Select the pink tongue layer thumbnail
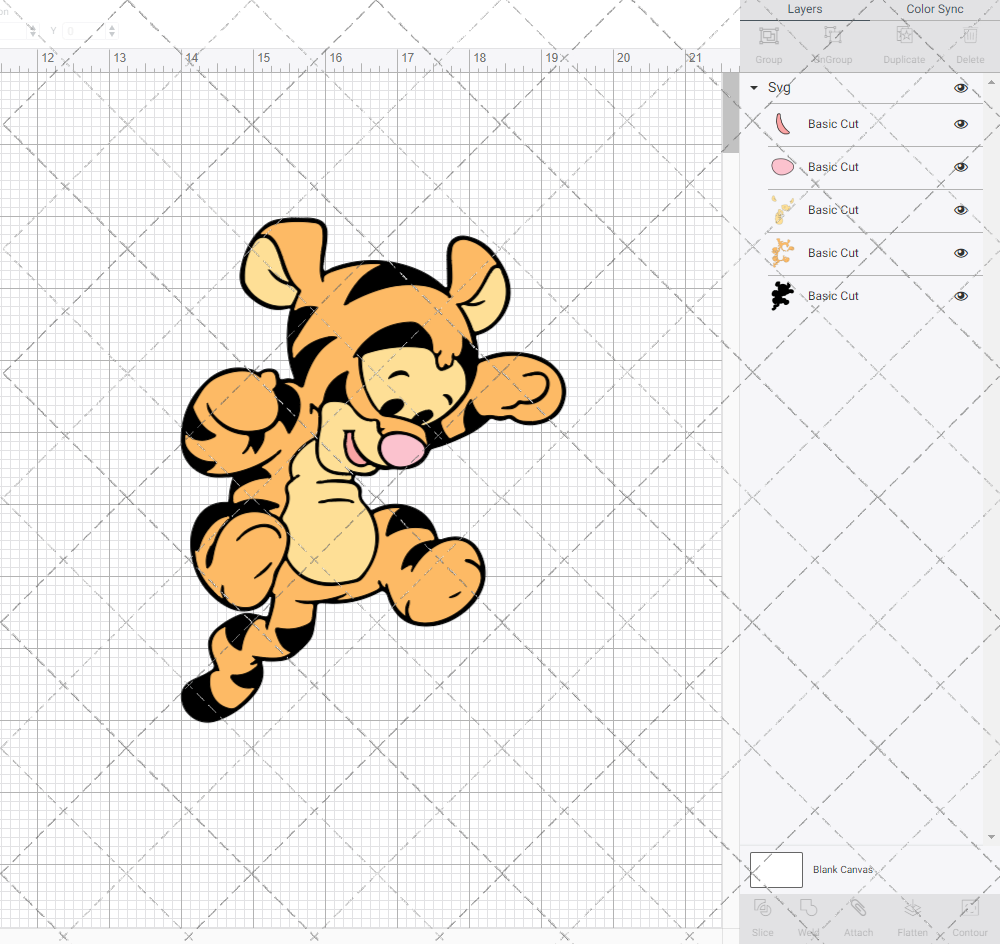 click(783, 124)
